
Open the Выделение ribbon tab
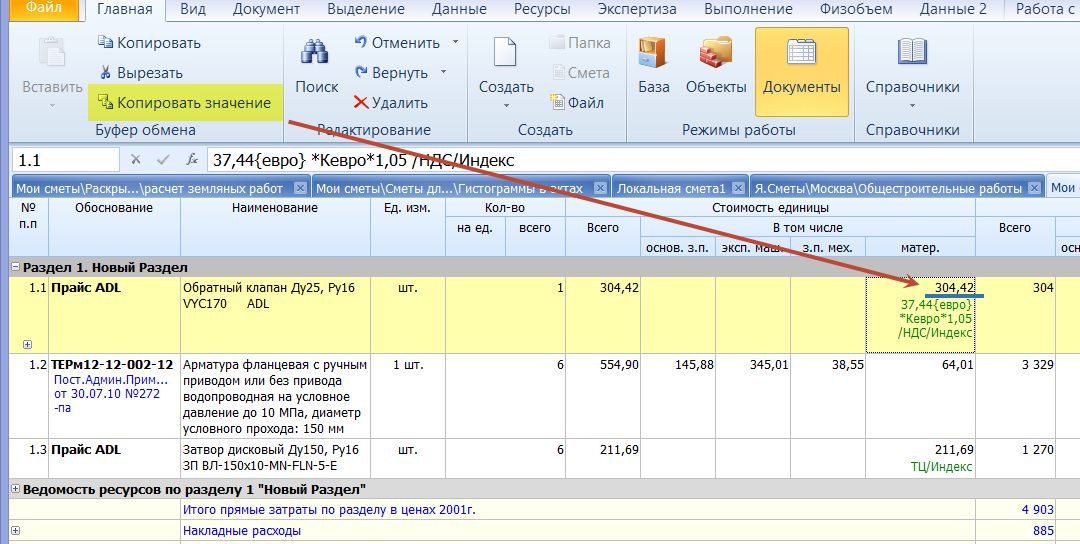coord(366,10)
